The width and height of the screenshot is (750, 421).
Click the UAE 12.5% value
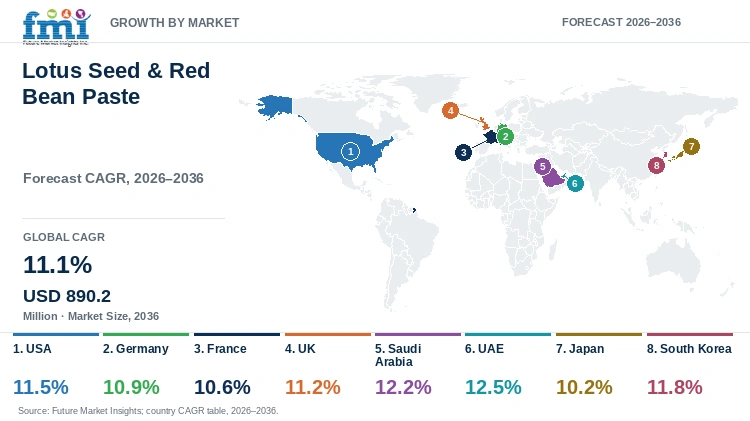493,387
